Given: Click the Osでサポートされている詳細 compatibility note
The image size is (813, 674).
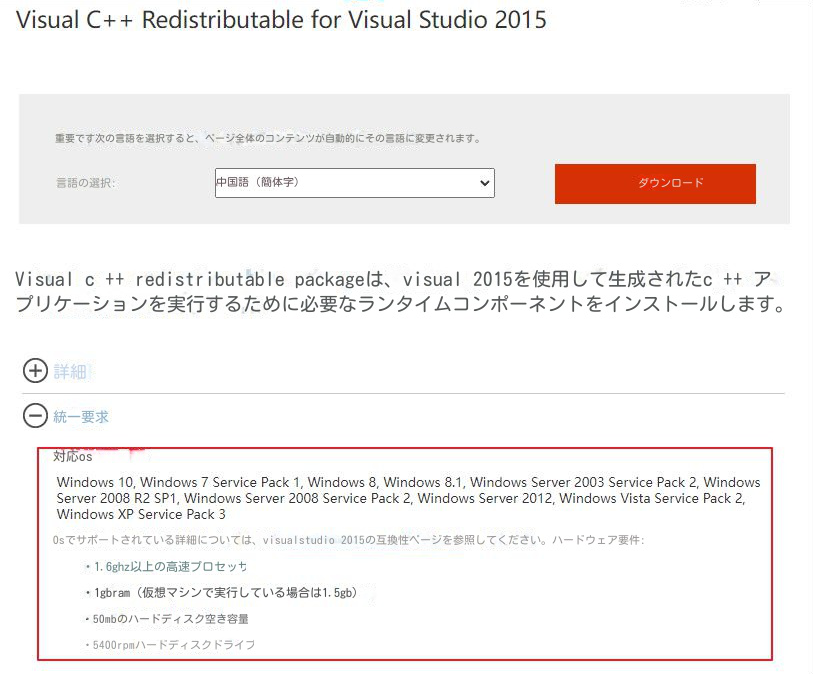Looking at the screenshot, I should (348, 540).
